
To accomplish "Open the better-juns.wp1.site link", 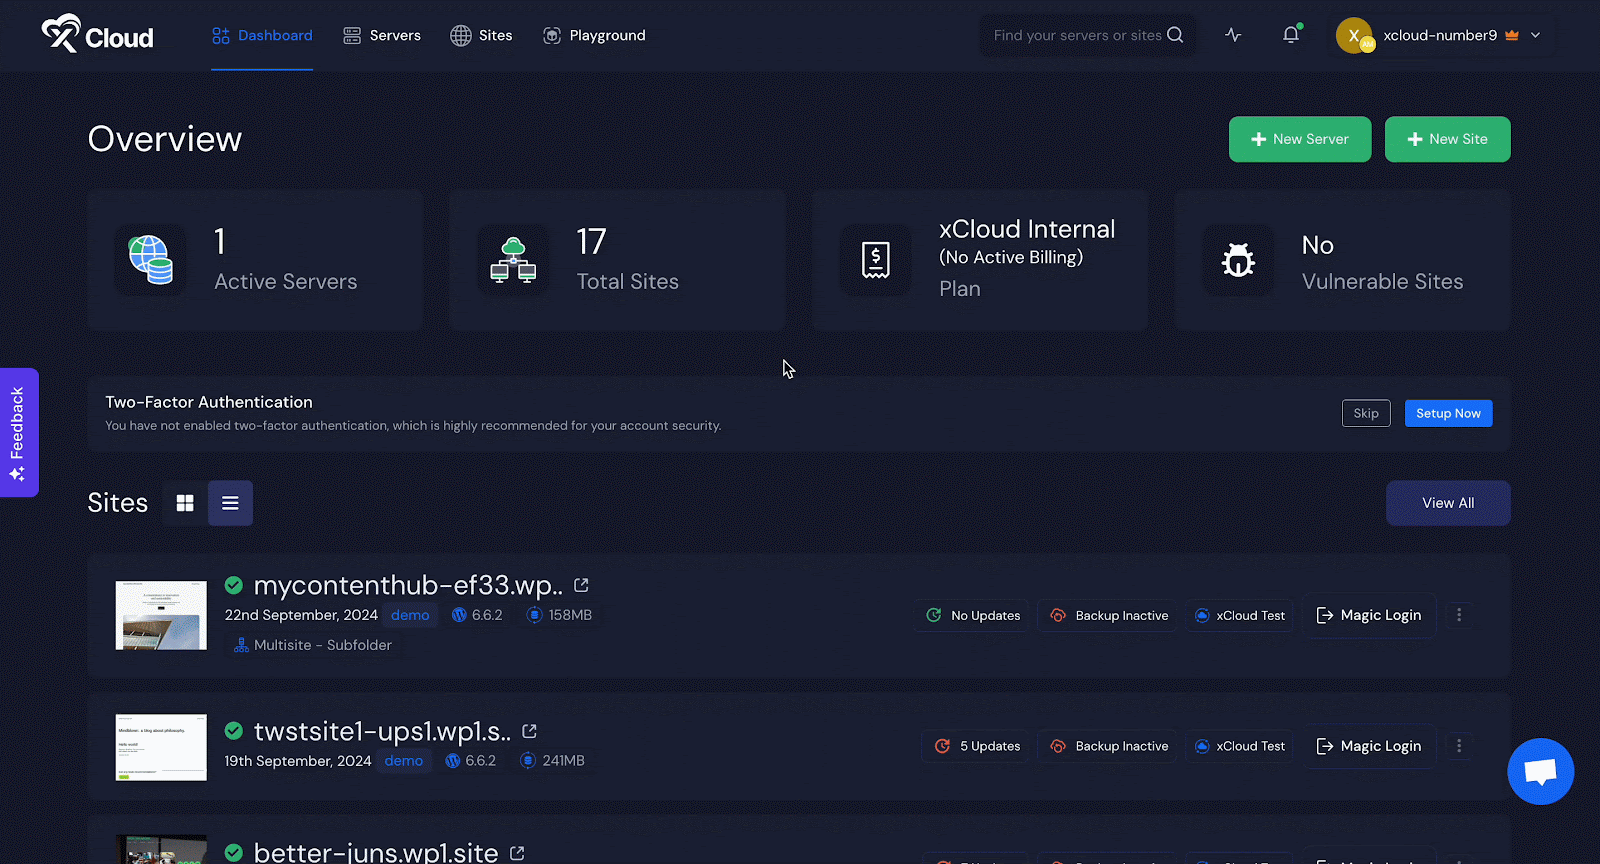I will click(376, 851).
